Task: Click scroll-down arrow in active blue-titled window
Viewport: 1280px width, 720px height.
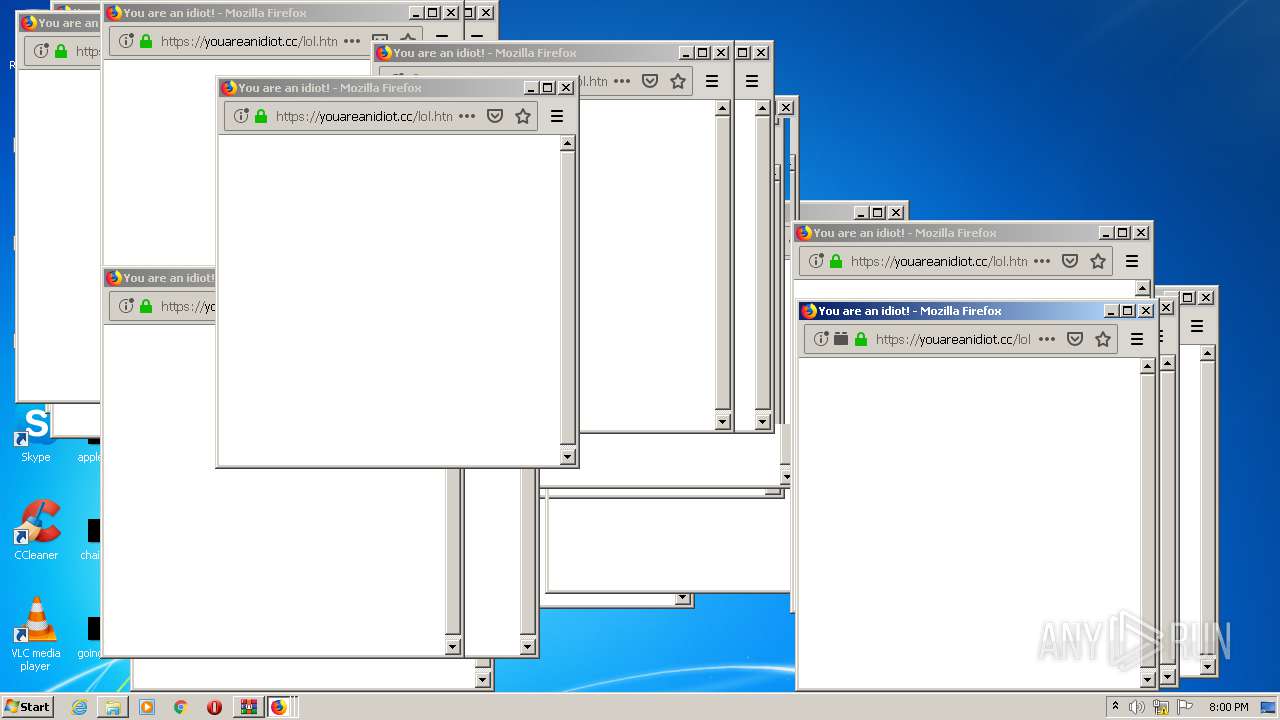Action: [1147, 680]
